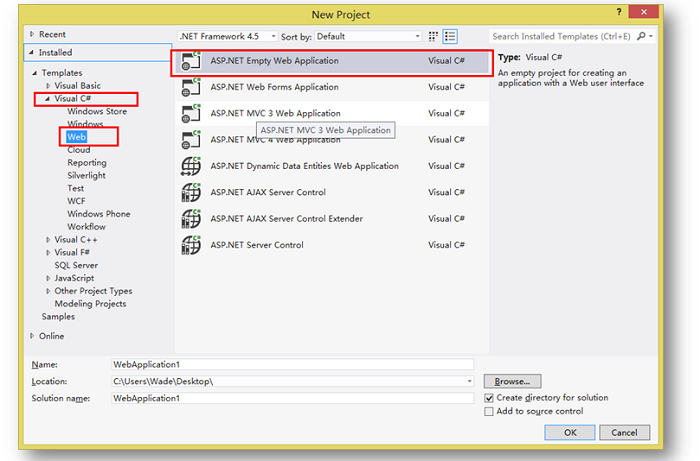Collapse the Visual C# node arrow

pos(47,99)
